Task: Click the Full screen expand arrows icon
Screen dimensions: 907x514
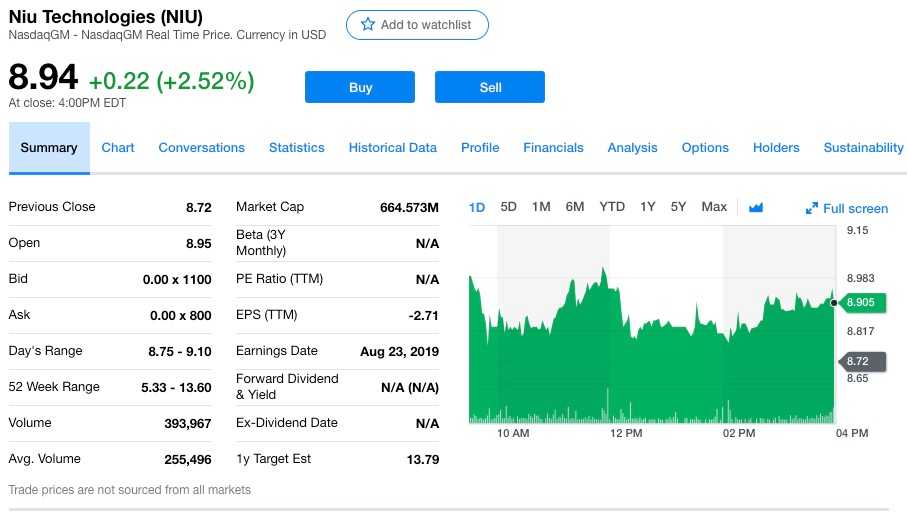Action: point(812,208)
